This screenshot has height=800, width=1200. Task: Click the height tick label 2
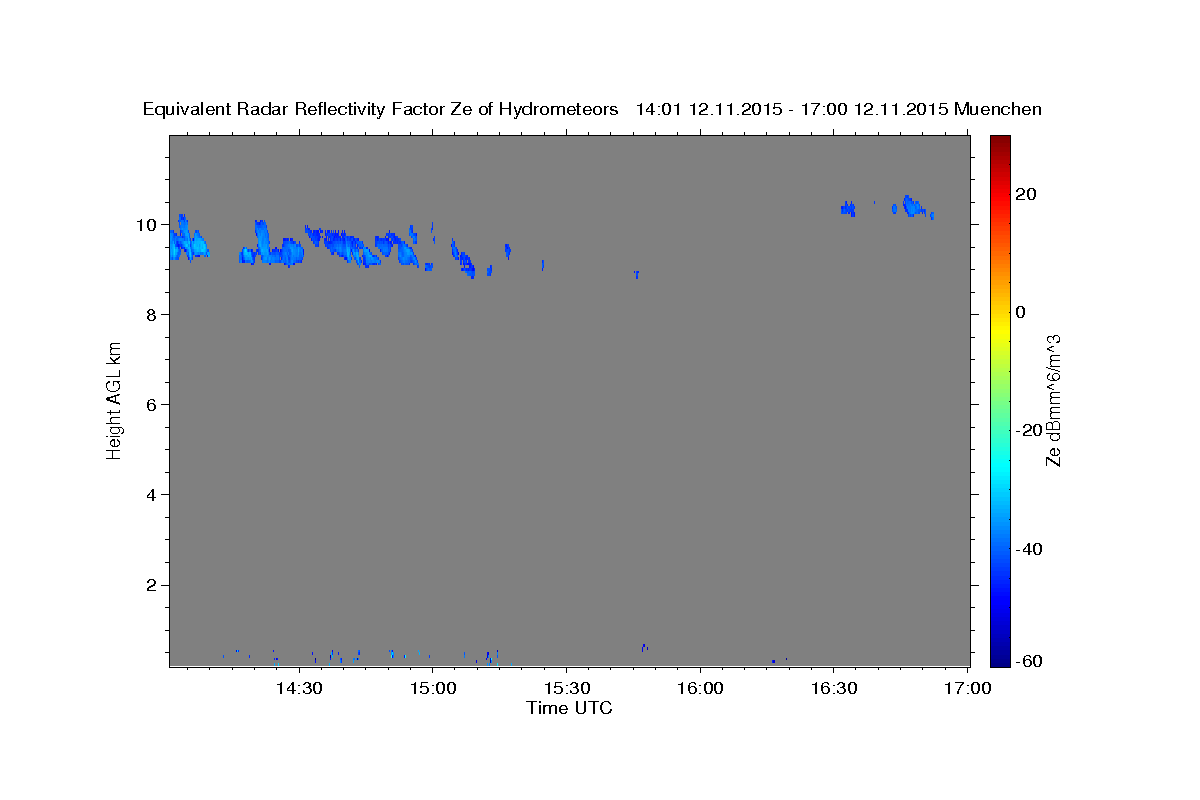151,585
